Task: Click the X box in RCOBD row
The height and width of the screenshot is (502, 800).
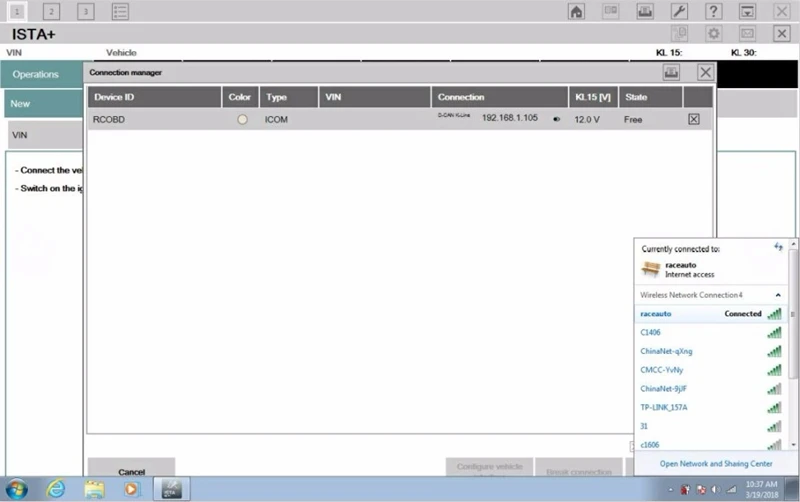Action: (694, 119)
